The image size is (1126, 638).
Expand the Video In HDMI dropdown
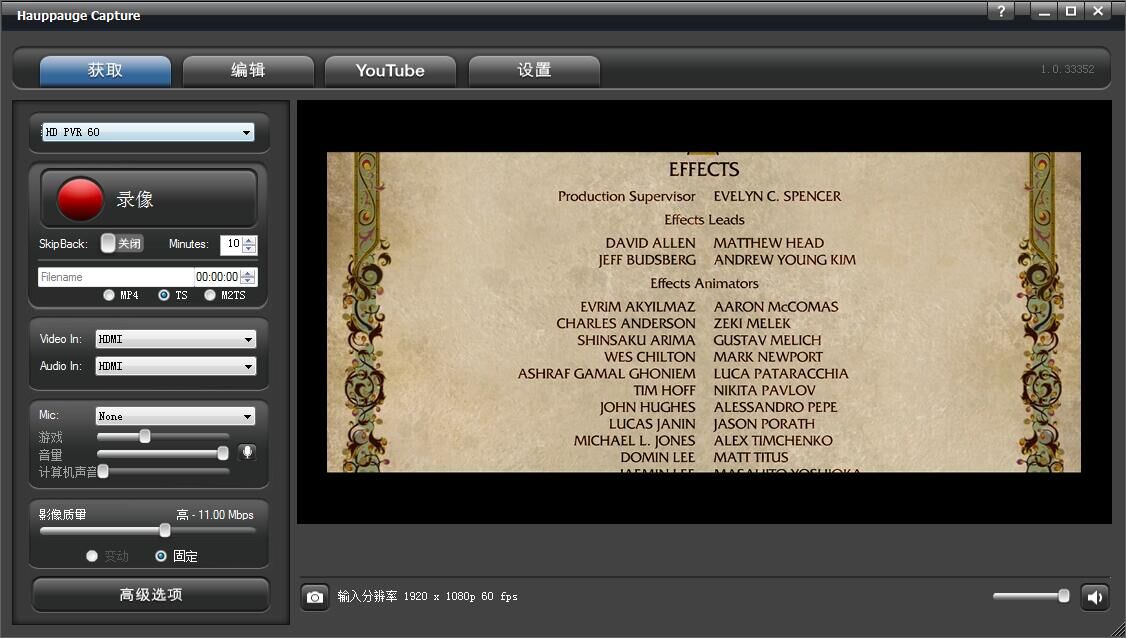(176, 339)
